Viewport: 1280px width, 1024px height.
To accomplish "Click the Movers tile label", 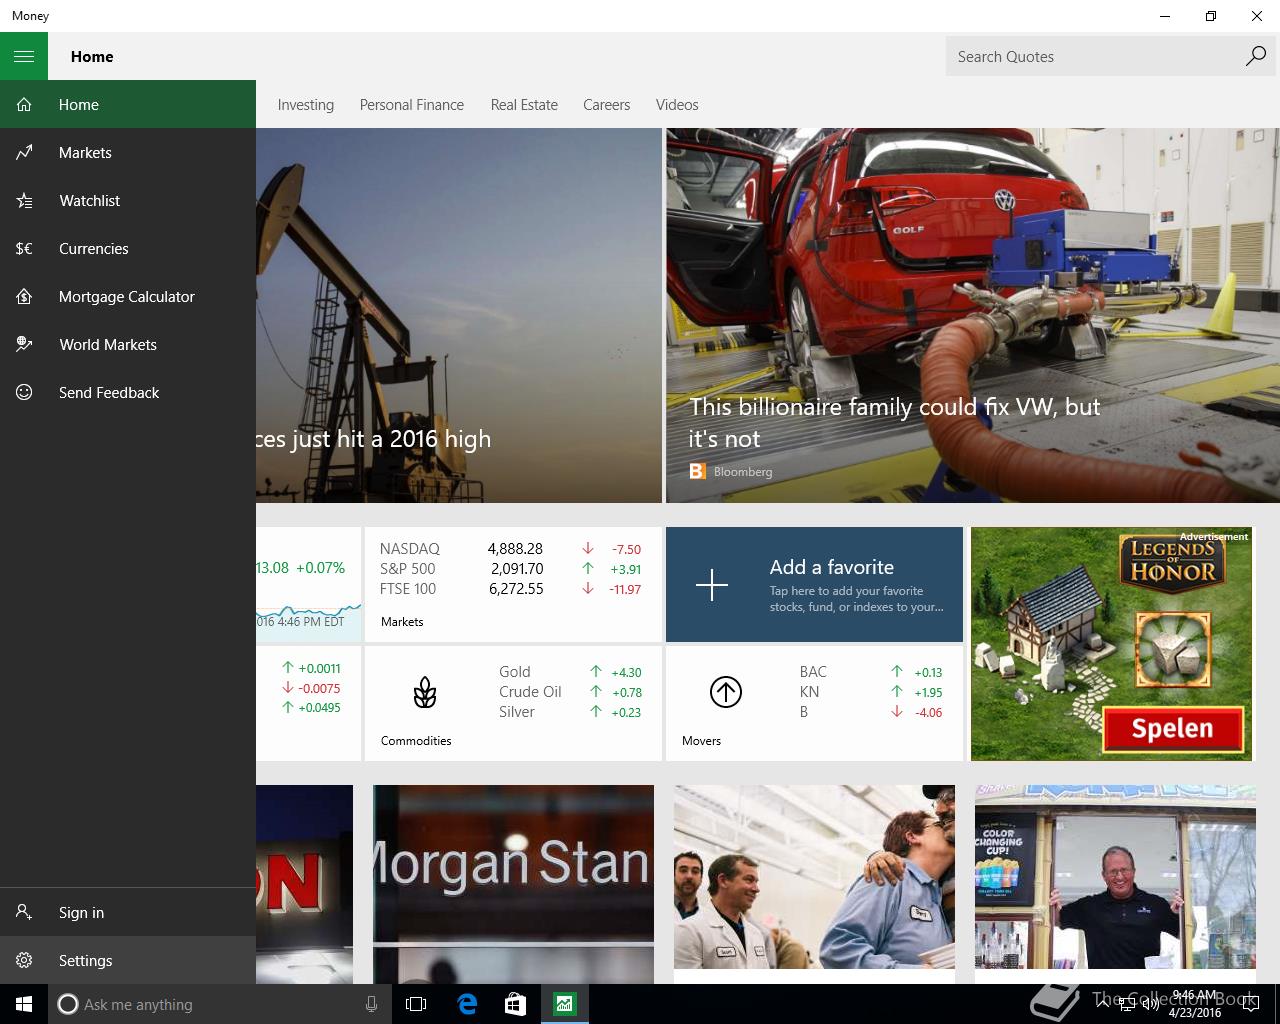I will tap(701, 740).
